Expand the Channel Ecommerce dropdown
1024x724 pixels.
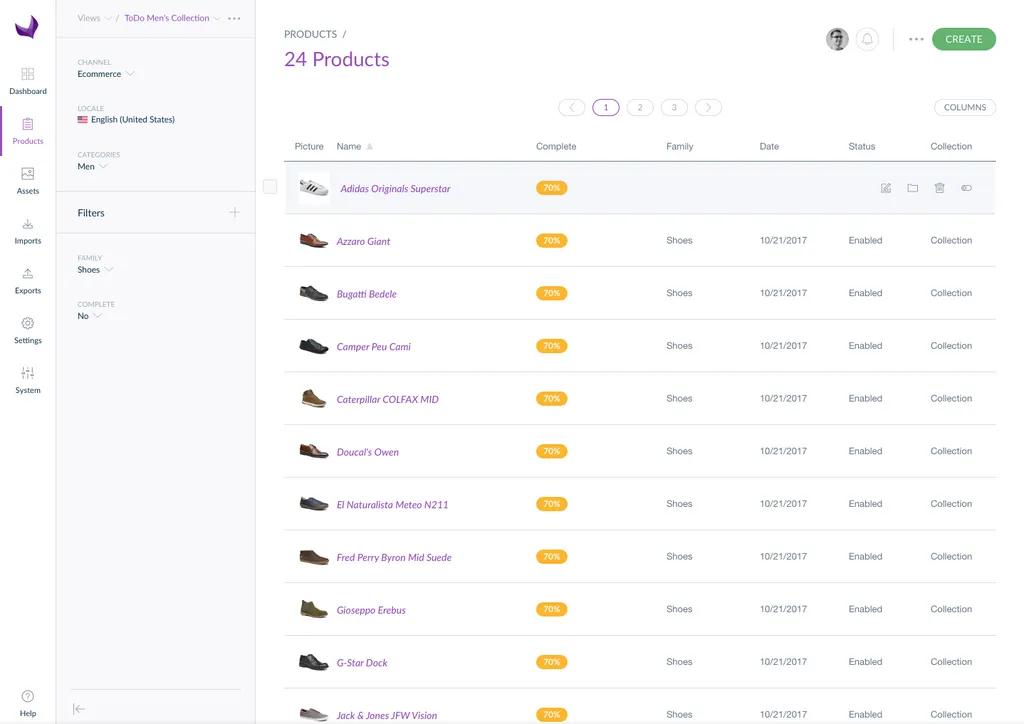(x=106, y=74)
